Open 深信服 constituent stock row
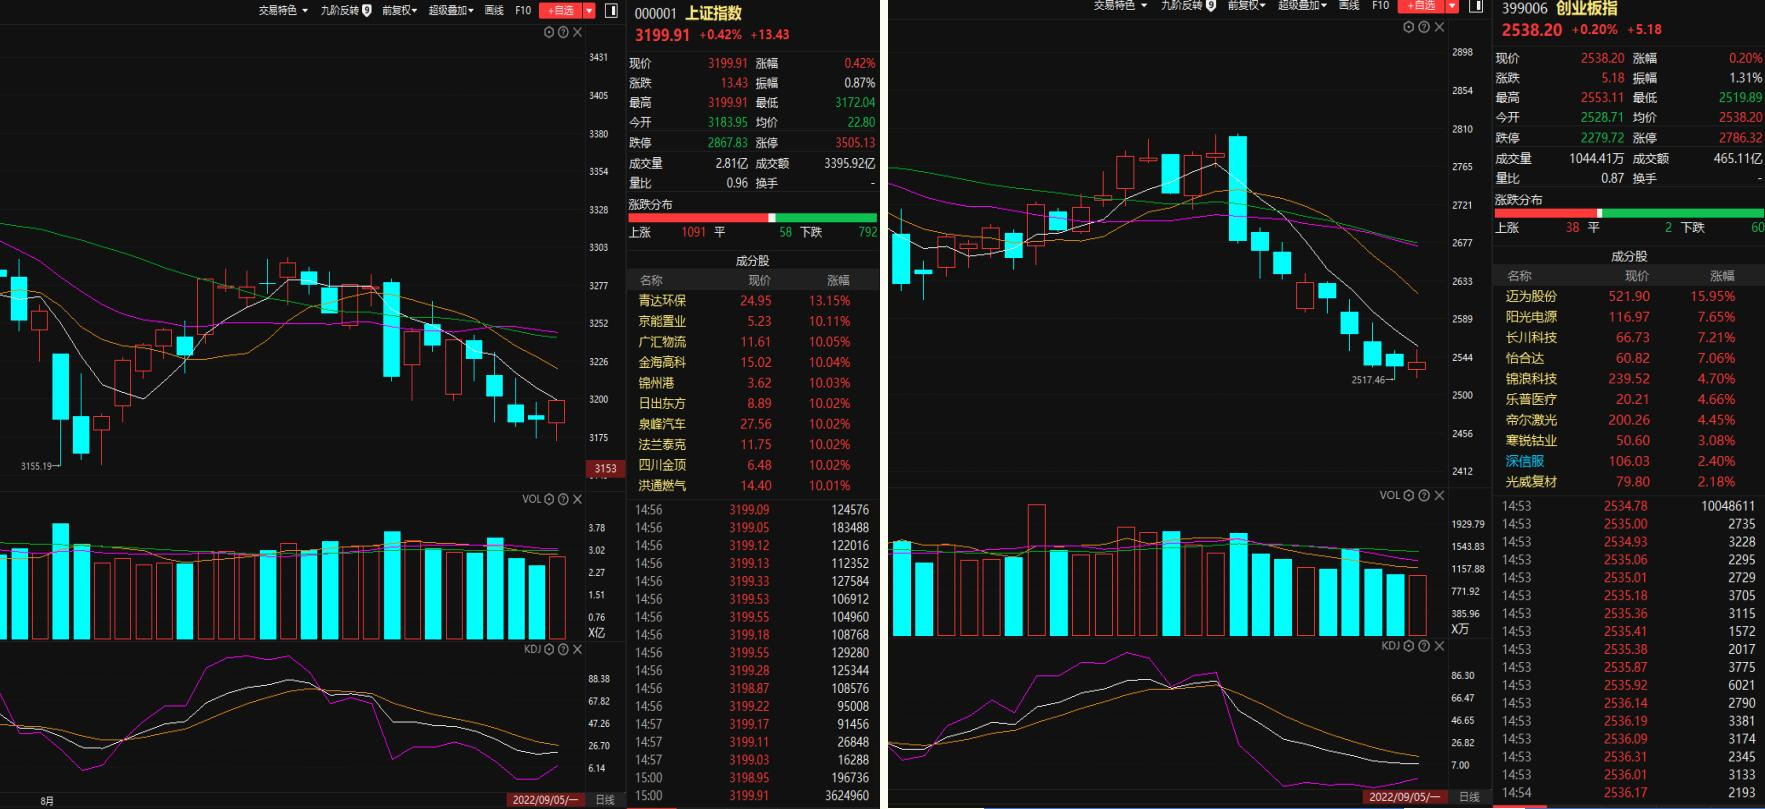 point(1629,461)
